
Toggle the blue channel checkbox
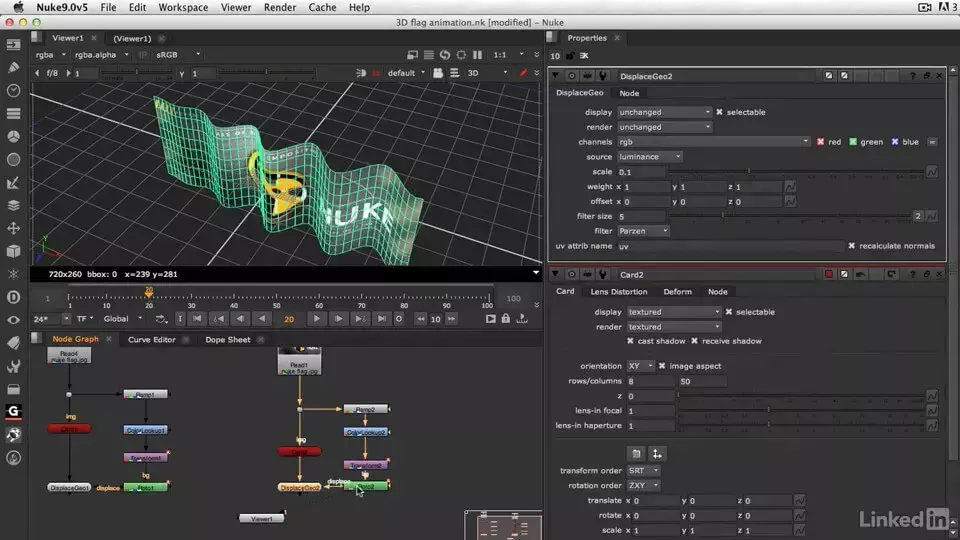[895, 142]
